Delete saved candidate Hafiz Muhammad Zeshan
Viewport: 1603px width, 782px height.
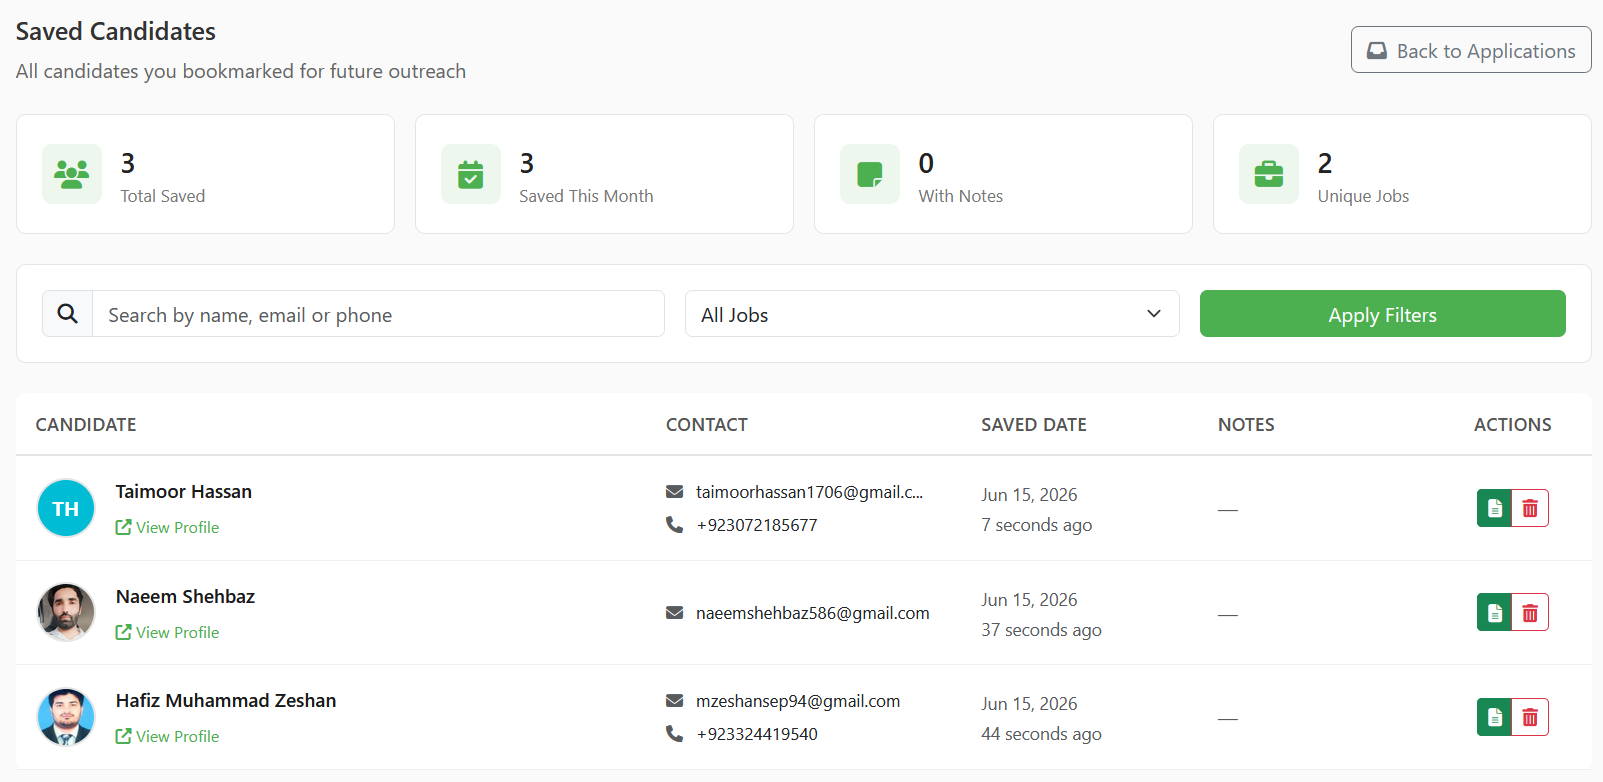coord(1530,717)
